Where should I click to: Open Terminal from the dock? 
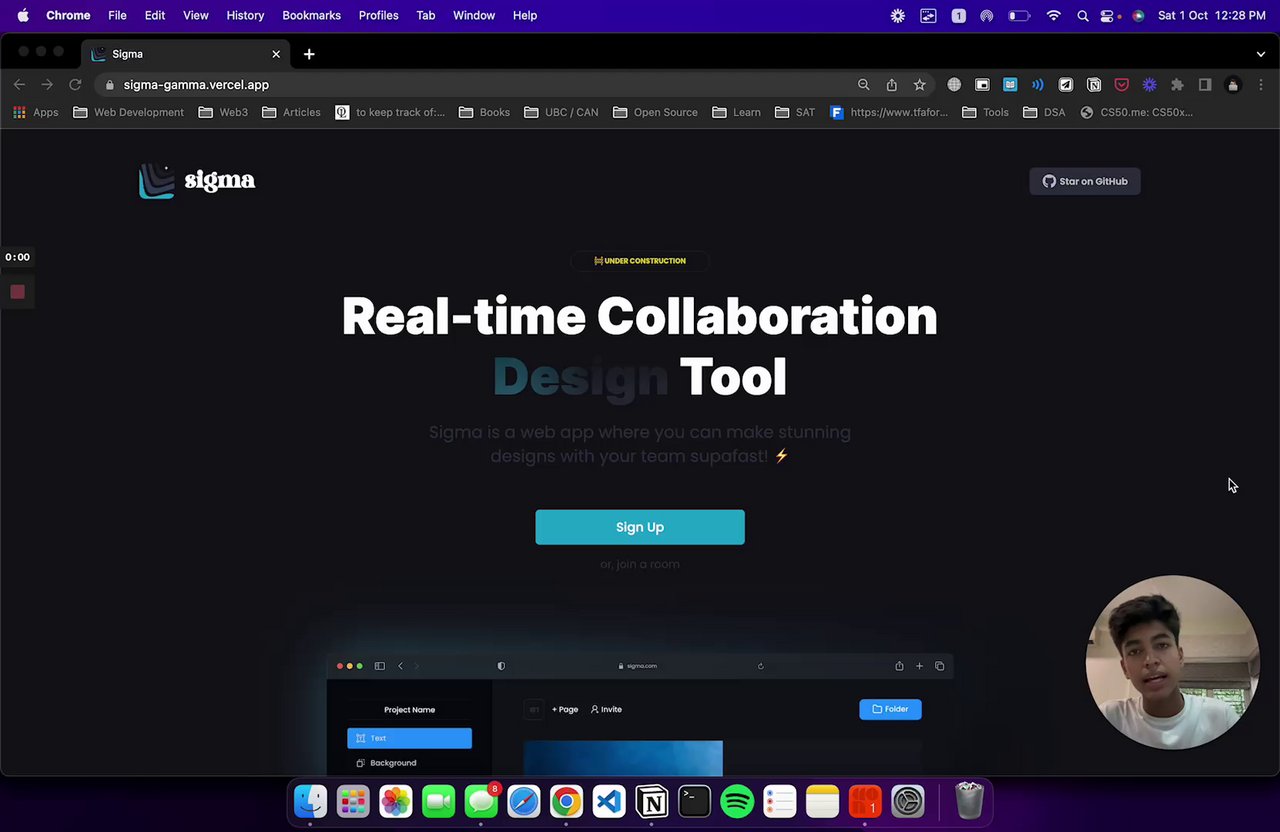point(694,801)
